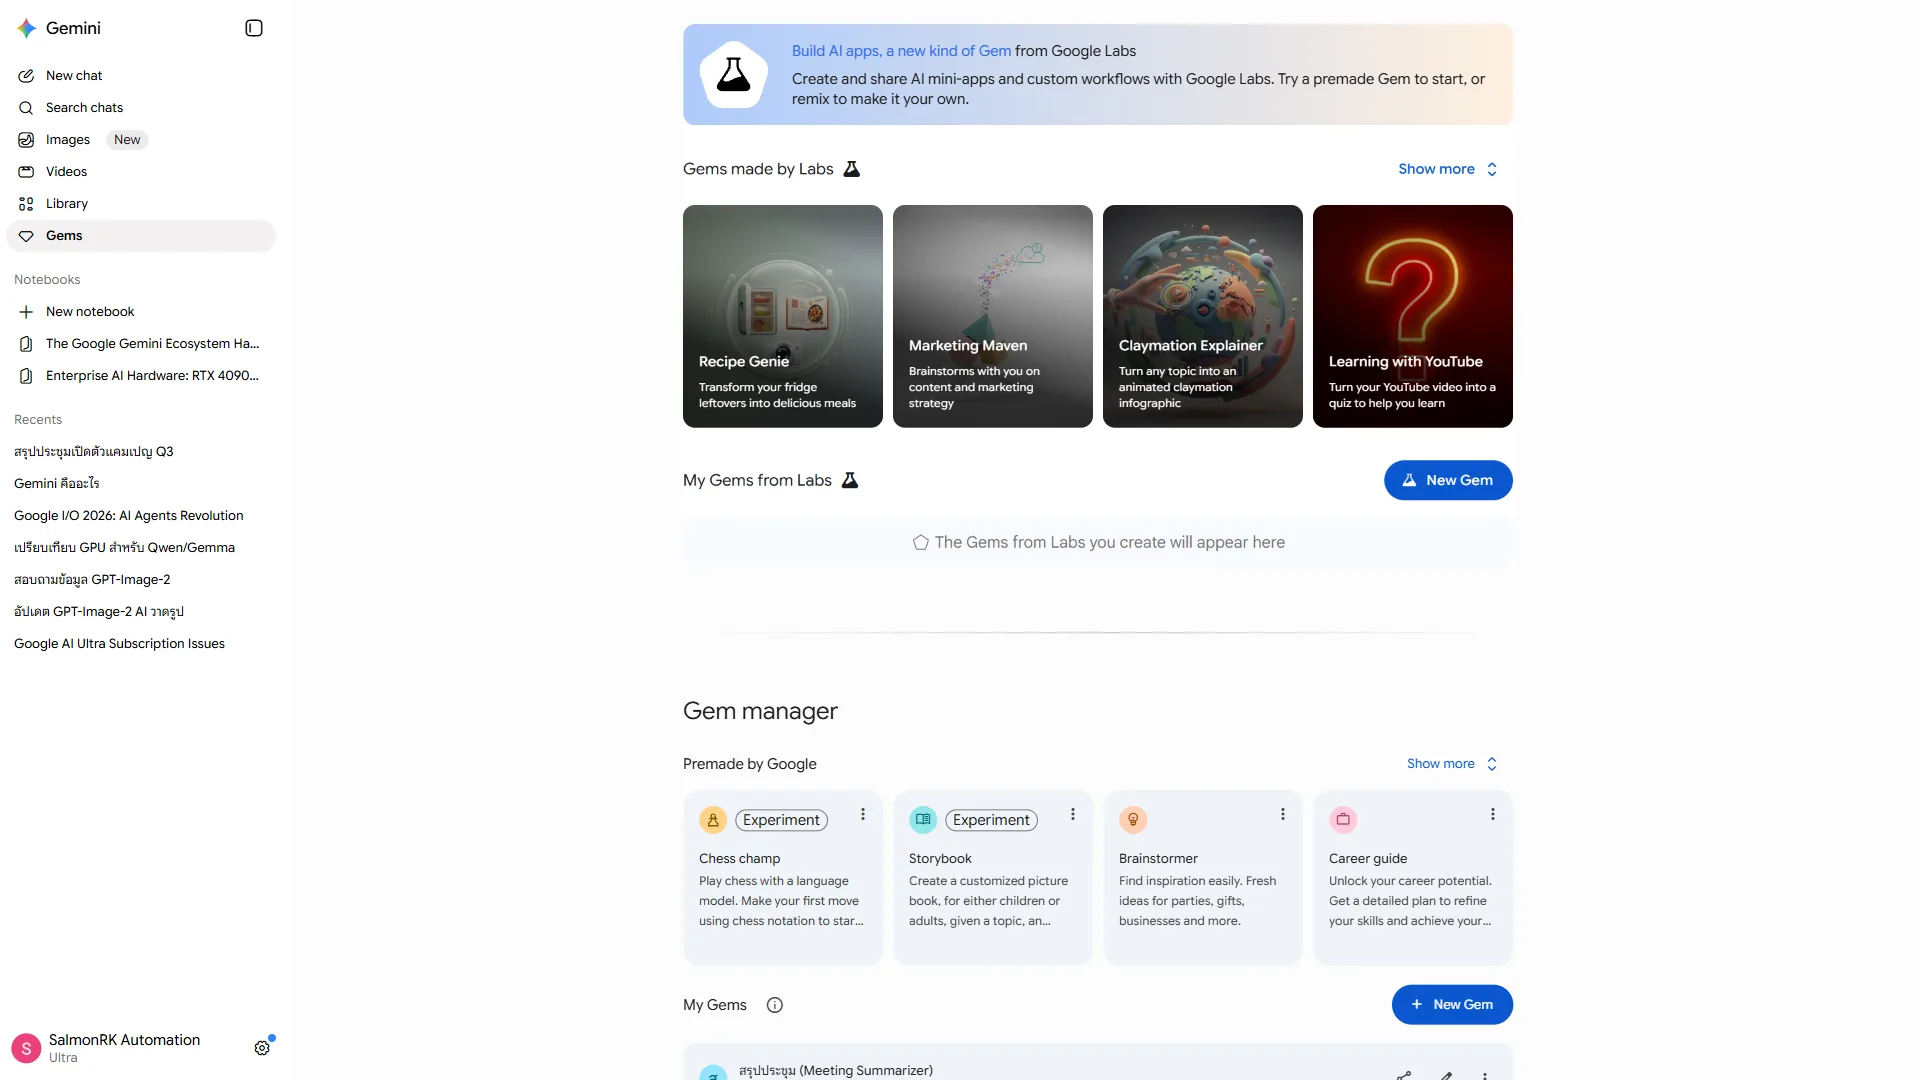The image size is (1920, 1080).
Task: Click the Images sidebar icon
Action: (x=26, y=140)
